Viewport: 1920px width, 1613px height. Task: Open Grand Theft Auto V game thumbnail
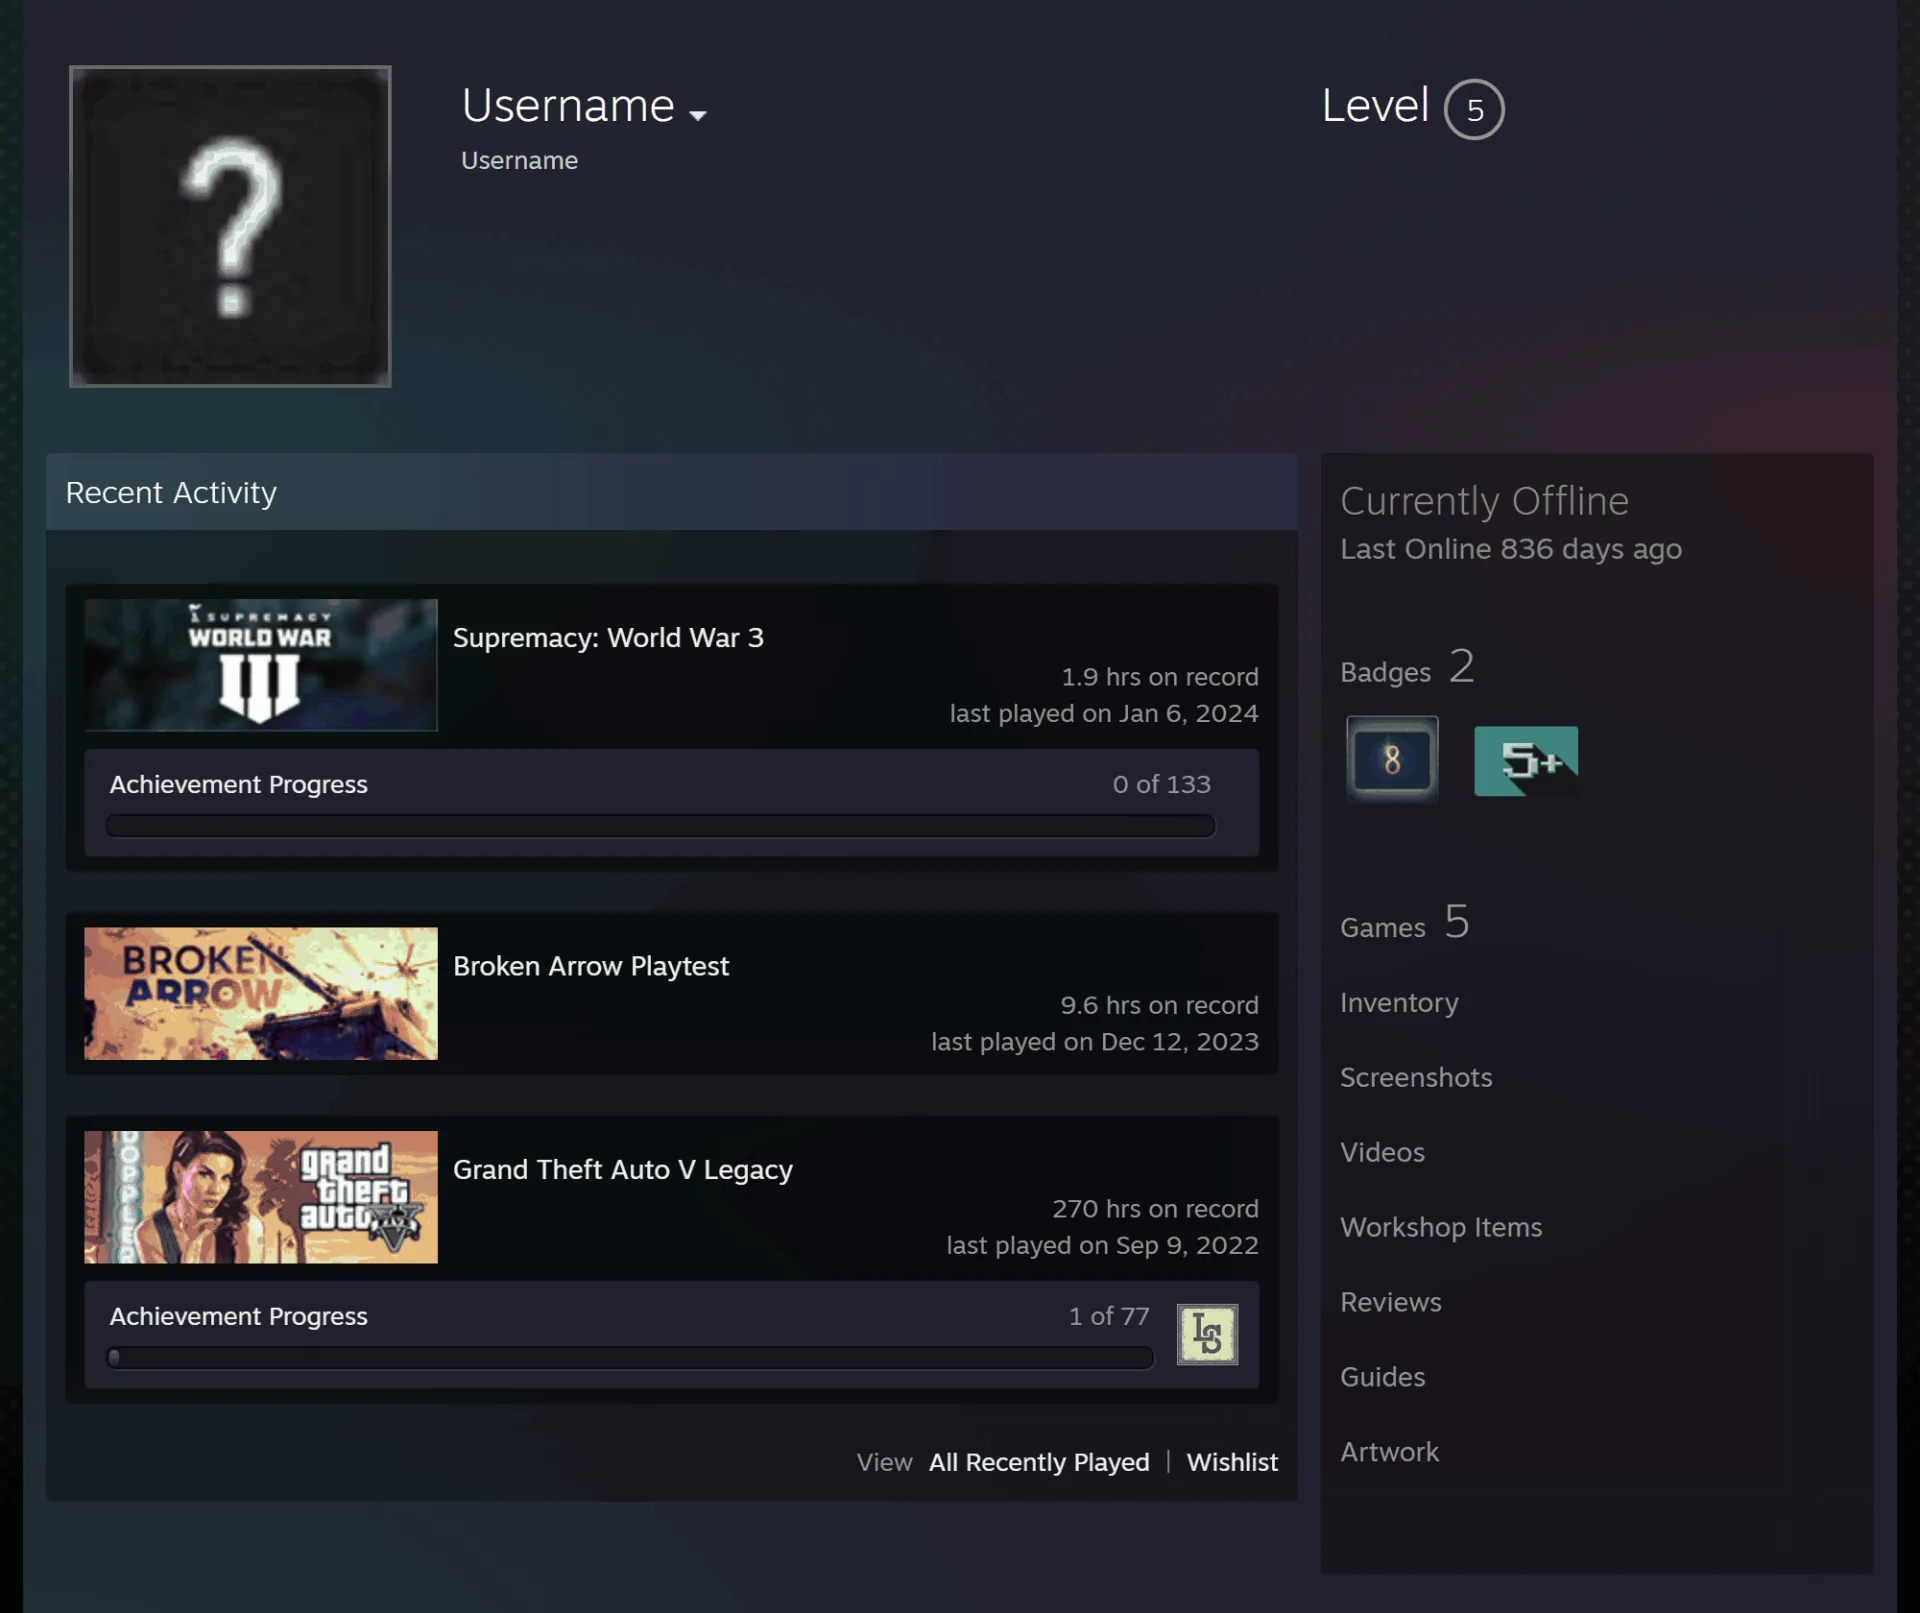coord(261,1197)
